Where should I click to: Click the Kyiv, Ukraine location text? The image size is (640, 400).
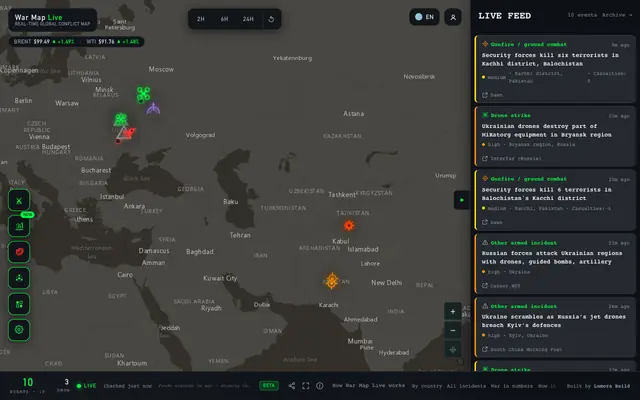[526, 335]
